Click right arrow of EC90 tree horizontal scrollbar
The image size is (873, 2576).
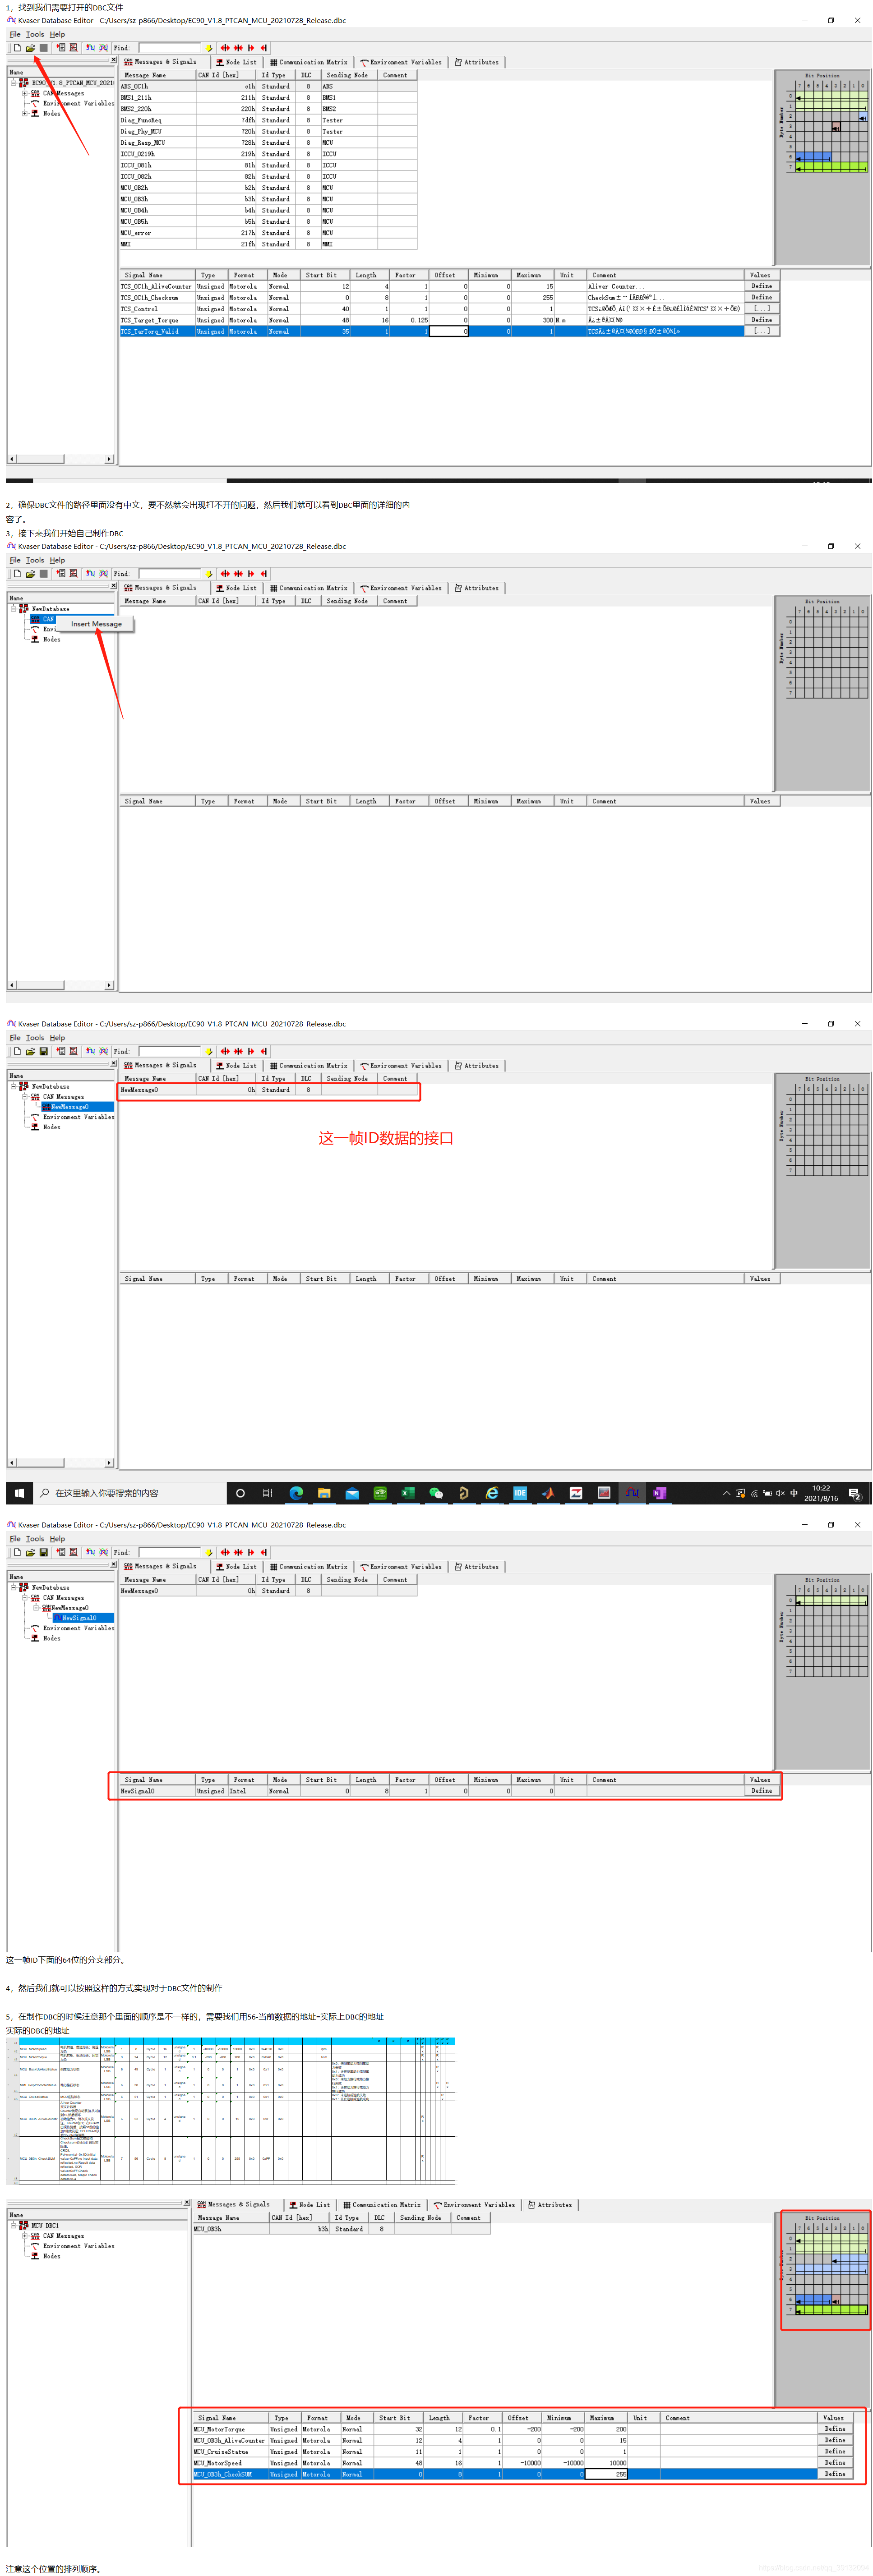[109, 459]
